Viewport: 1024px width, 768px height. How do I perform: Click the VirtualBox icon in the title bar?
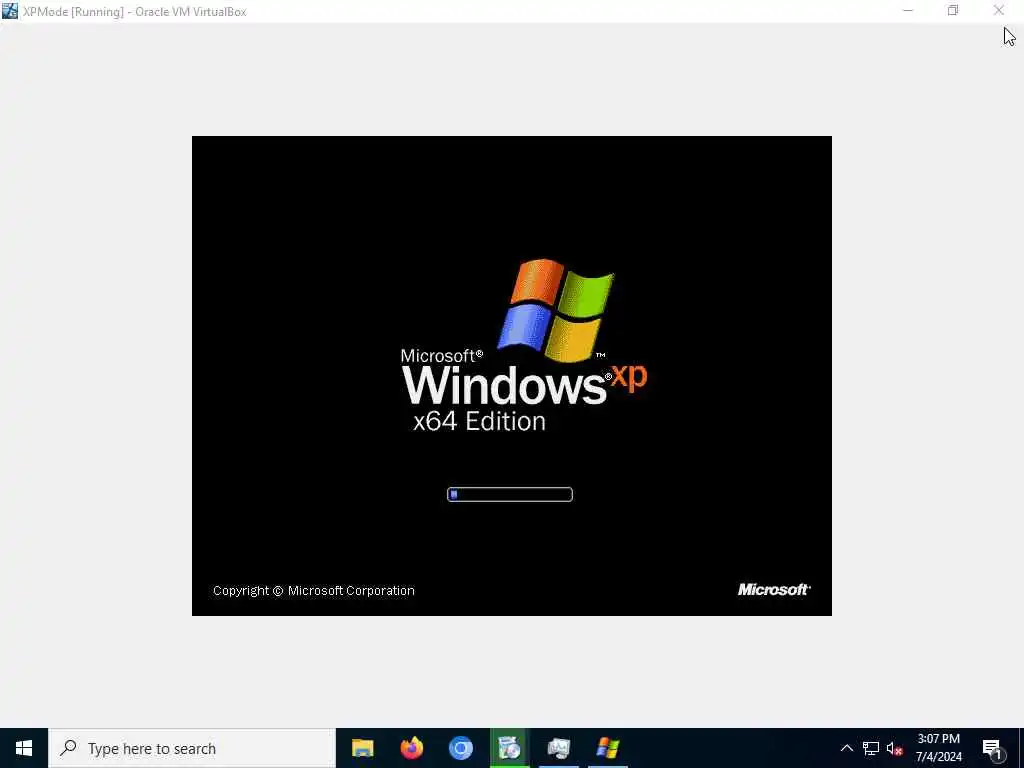click(x=10, y=11)
